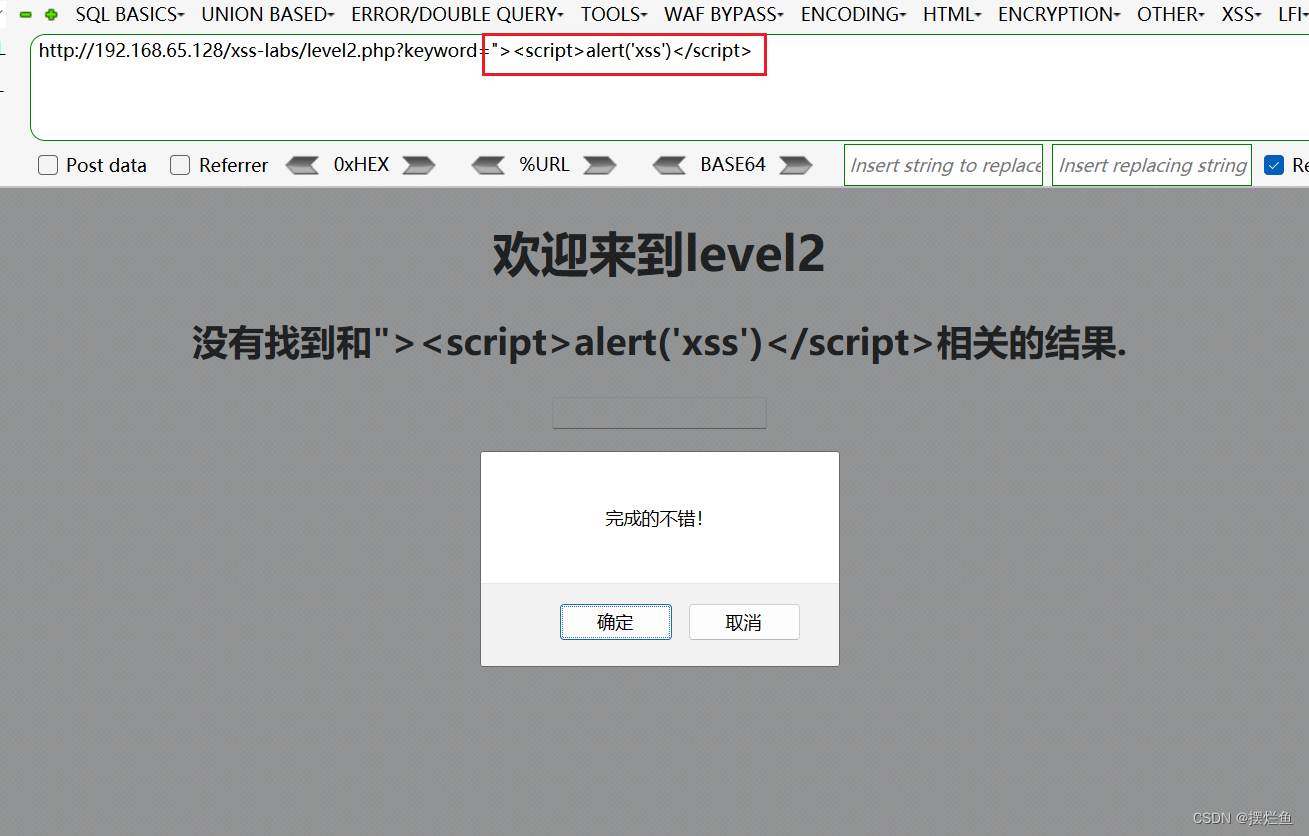Screen dimensions: 1309x836
Task: Open the WAF BYPASS dropdown menu
Action: (724, 14)
